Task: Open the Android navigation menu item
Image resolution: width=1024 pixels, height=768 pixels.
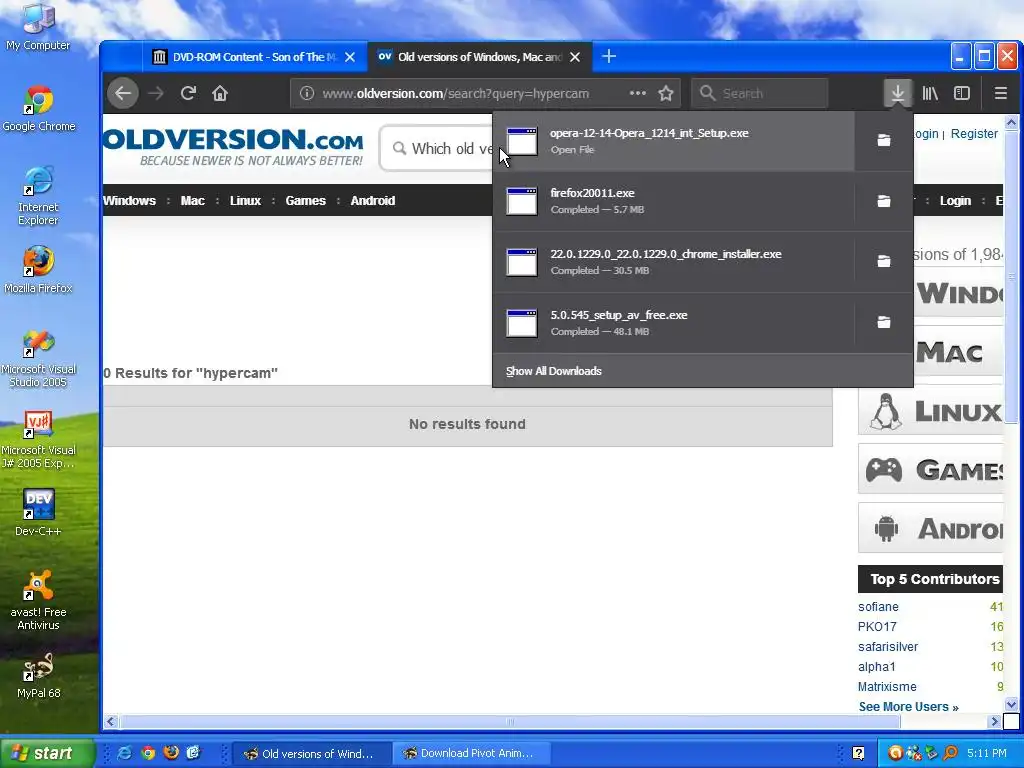Action: tap(372, 200)
